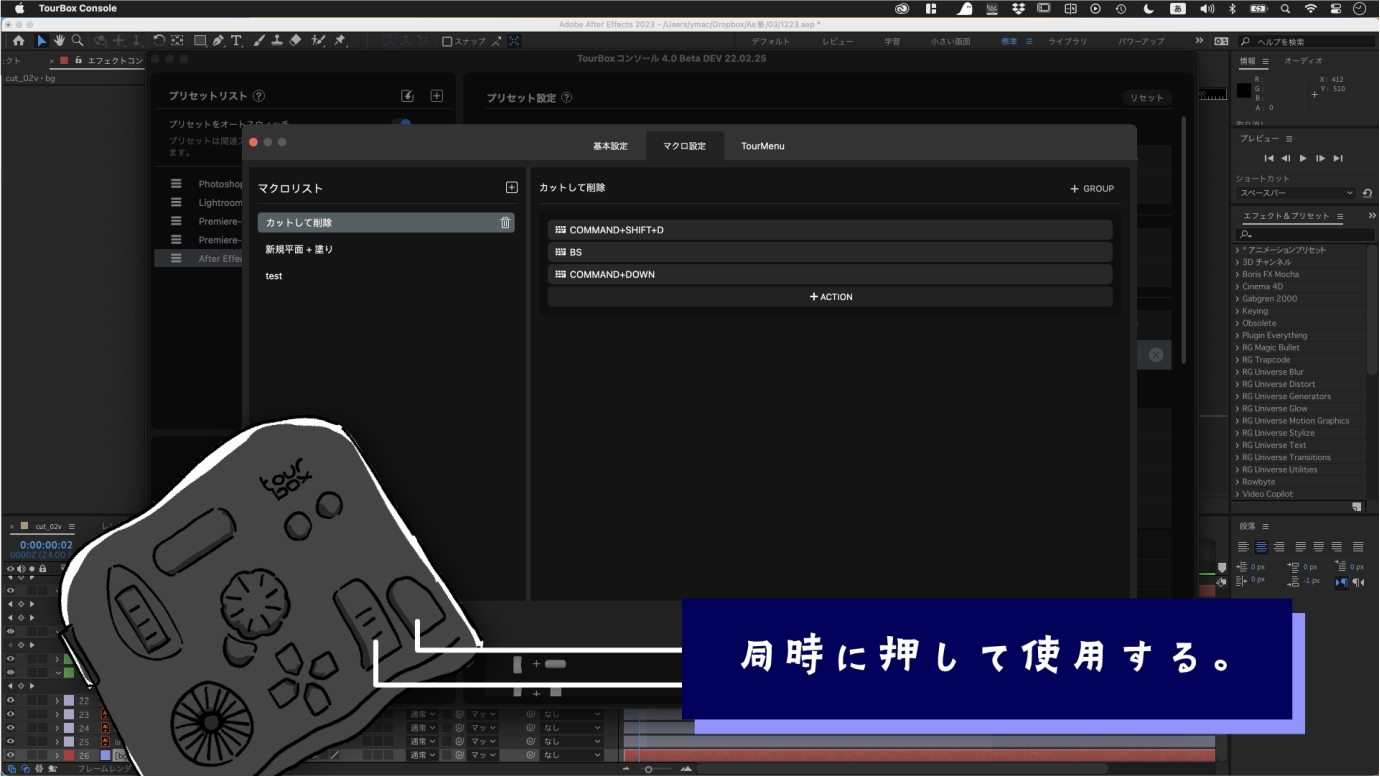Image resolution: width=1380 pixels, height=777 pixels.
Task: Click the red label swatch of layer 26
Action: pyautogui.click(x=69, y=755)
